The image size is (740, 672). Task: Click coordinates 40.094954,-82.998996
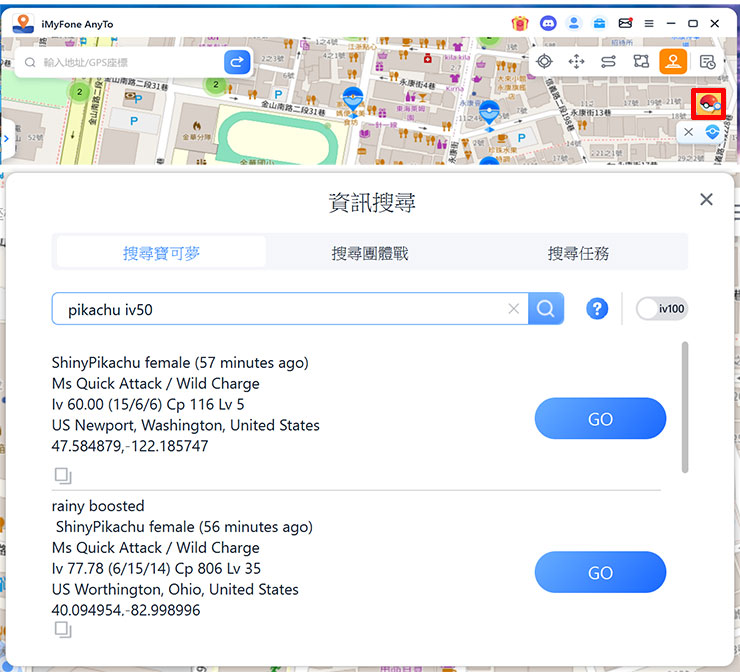126,610
